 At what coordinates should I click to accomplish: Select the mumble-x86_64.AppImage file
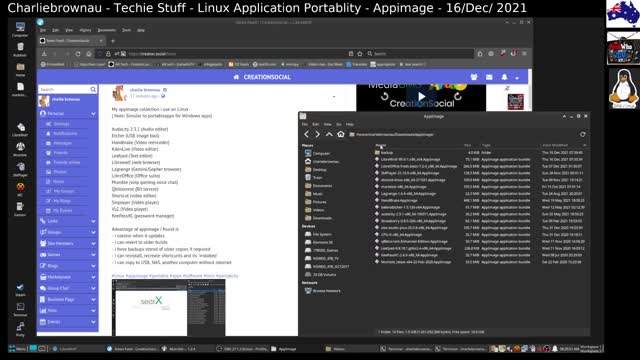click(480, 187)
